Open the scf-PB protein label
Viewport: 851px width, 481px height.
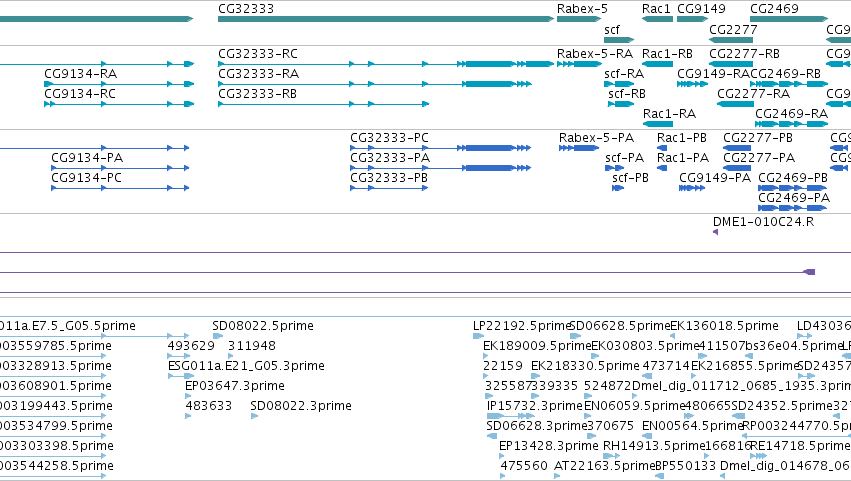(x=631, y=178)
